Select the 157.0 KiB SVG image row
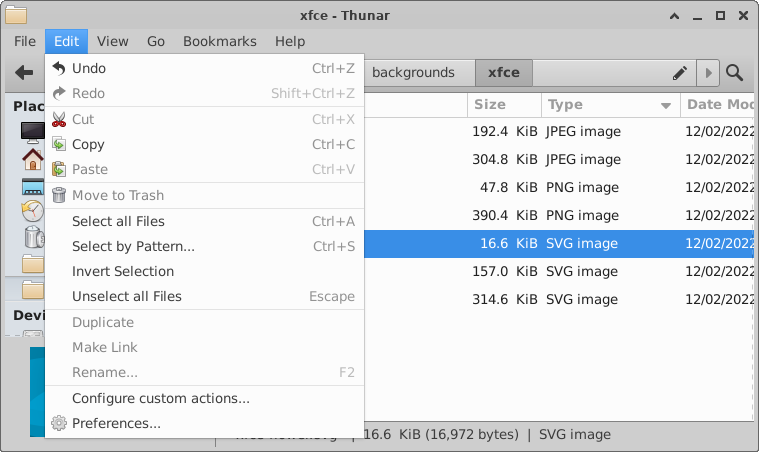Image resolution: width=759 pixels, height=452 pixels. click(559, 271)
